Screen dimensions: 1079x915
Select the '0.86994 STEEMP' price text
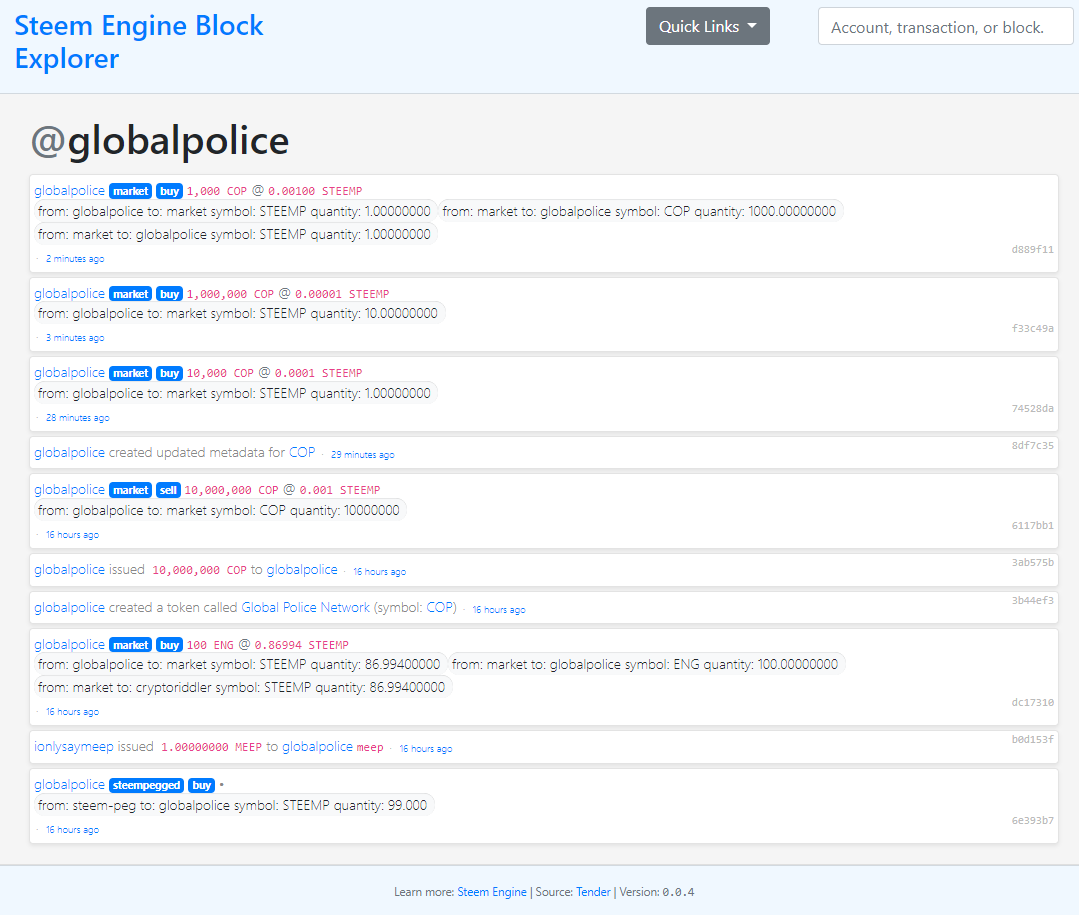301,645
